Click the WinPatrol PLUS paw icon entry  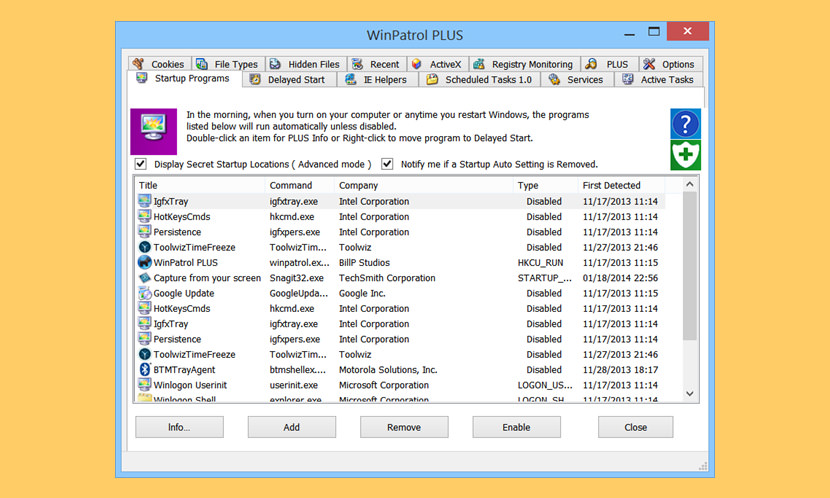pos(145,263)
